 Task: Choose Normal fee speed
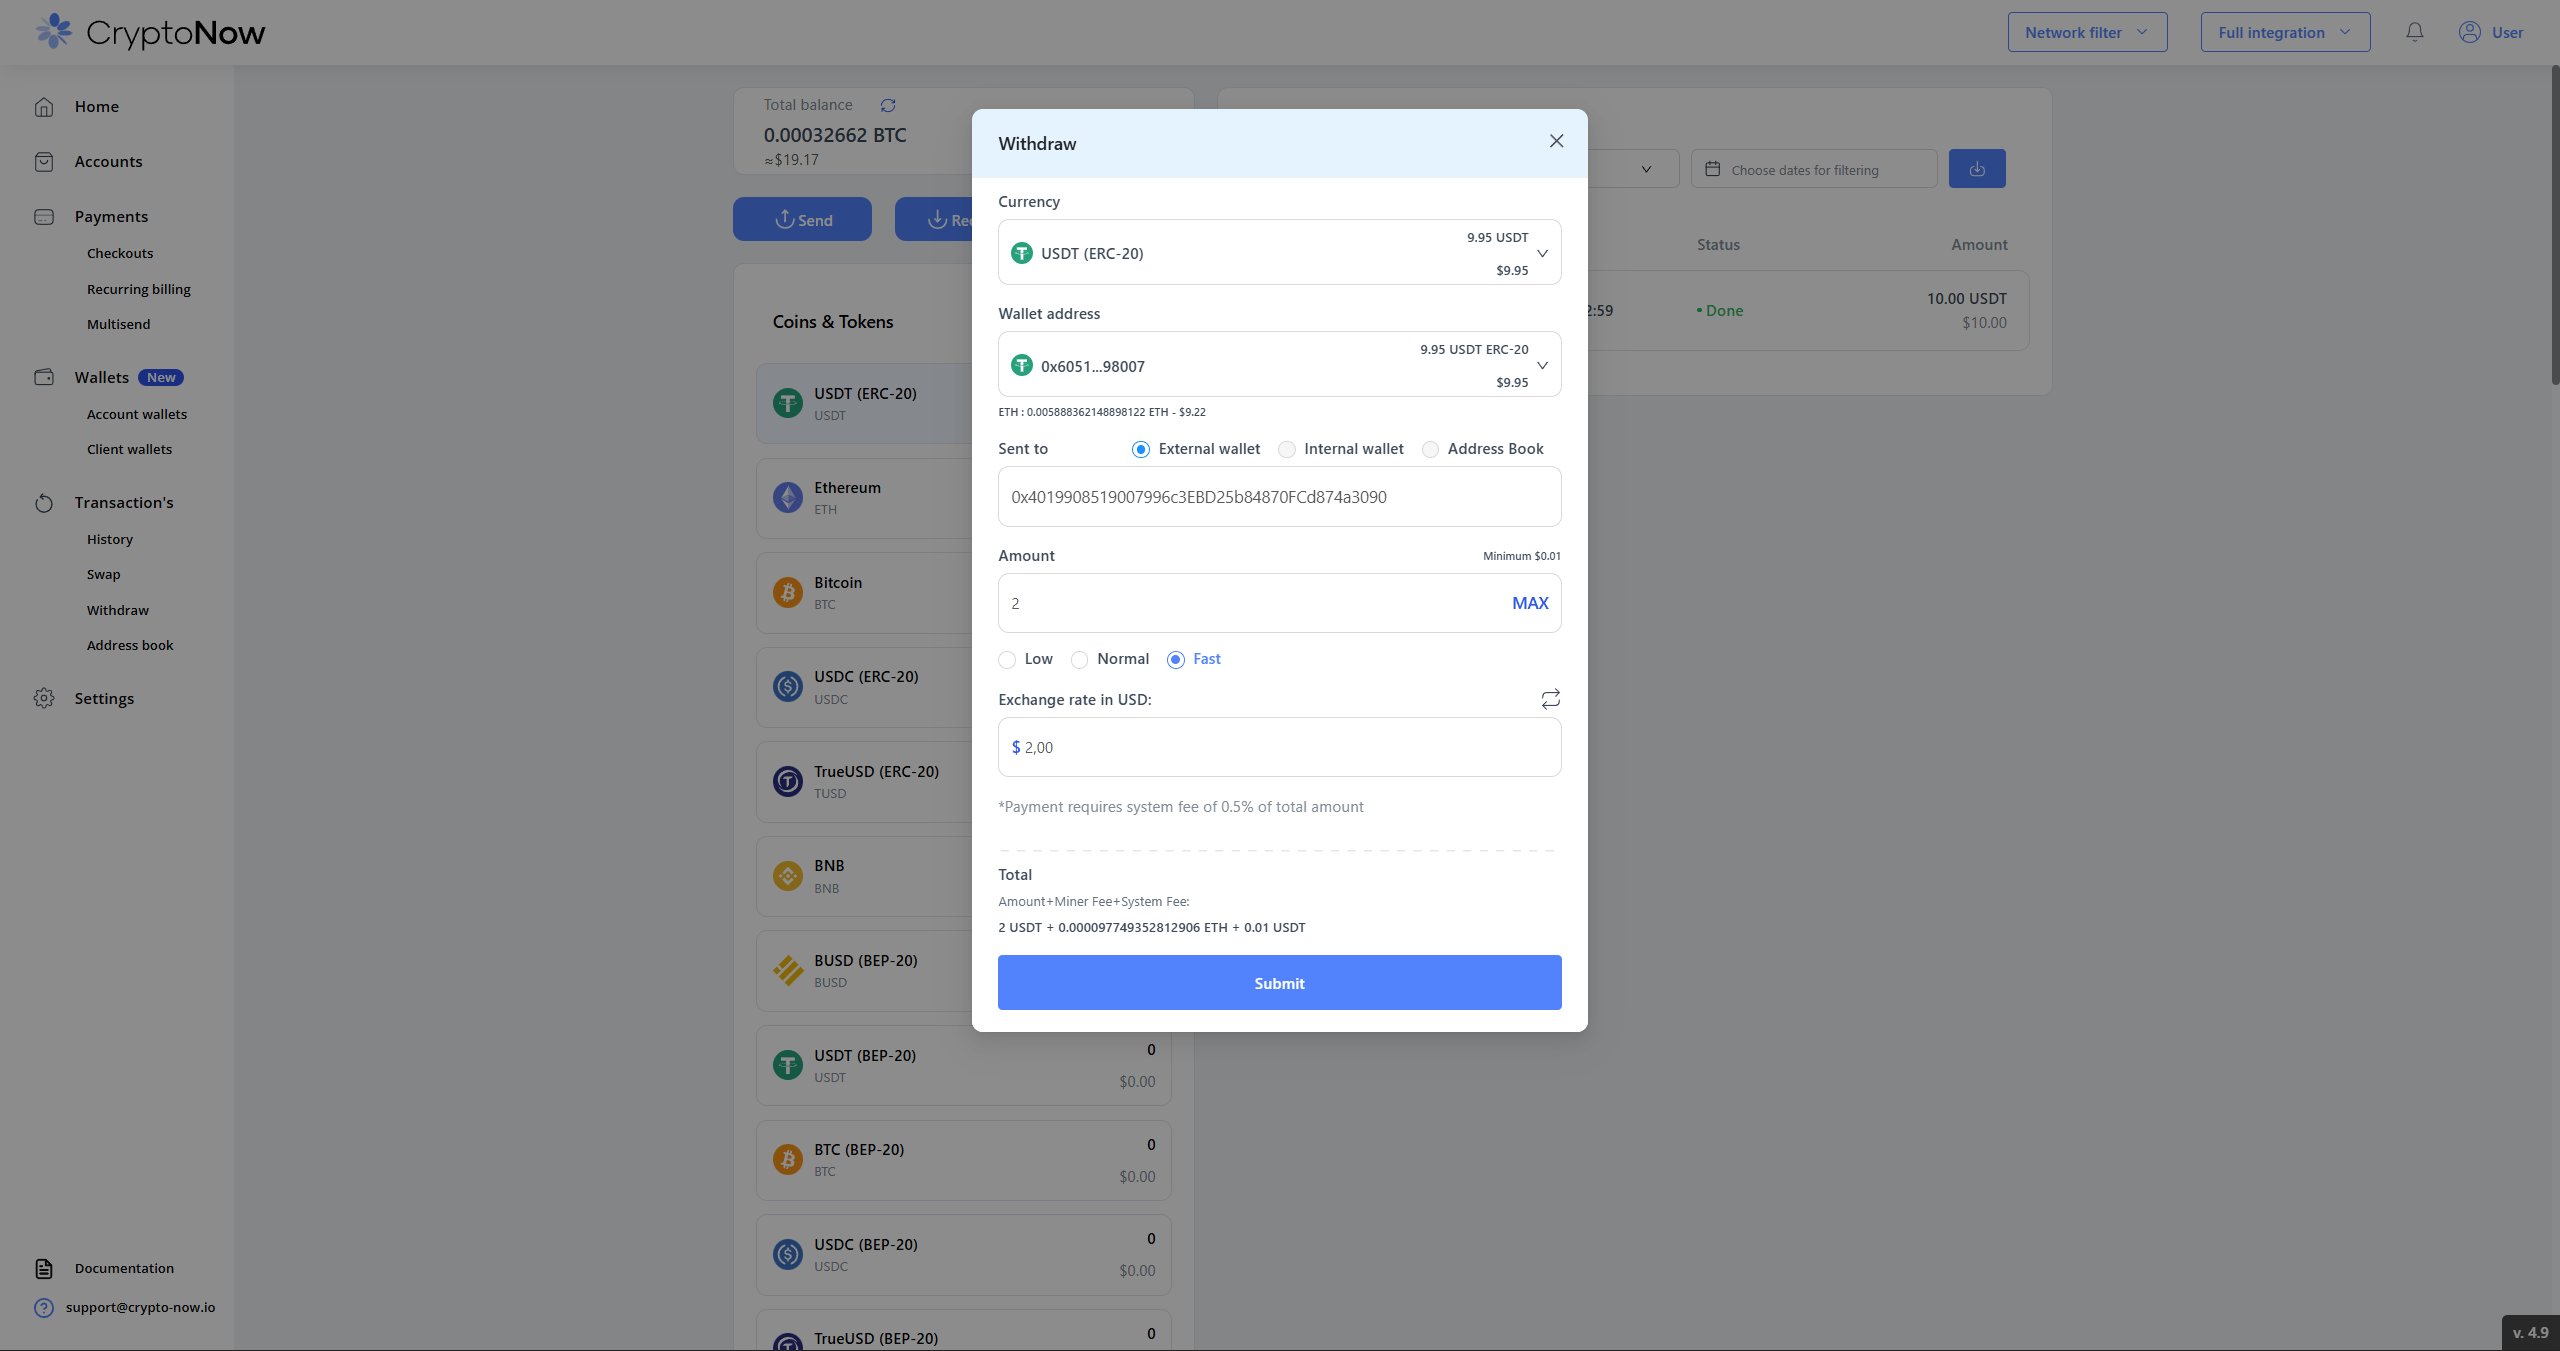1079,659
